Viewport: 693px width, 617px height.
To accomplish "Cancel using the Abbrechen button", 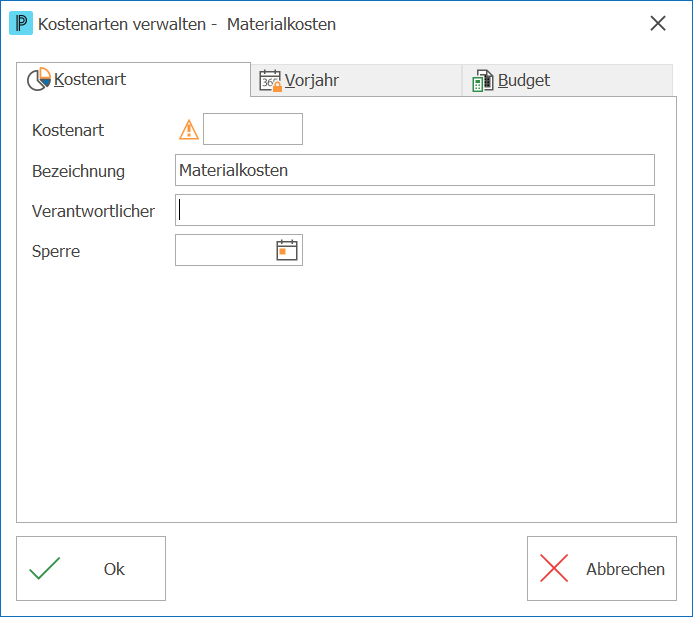I will point(602,568).
